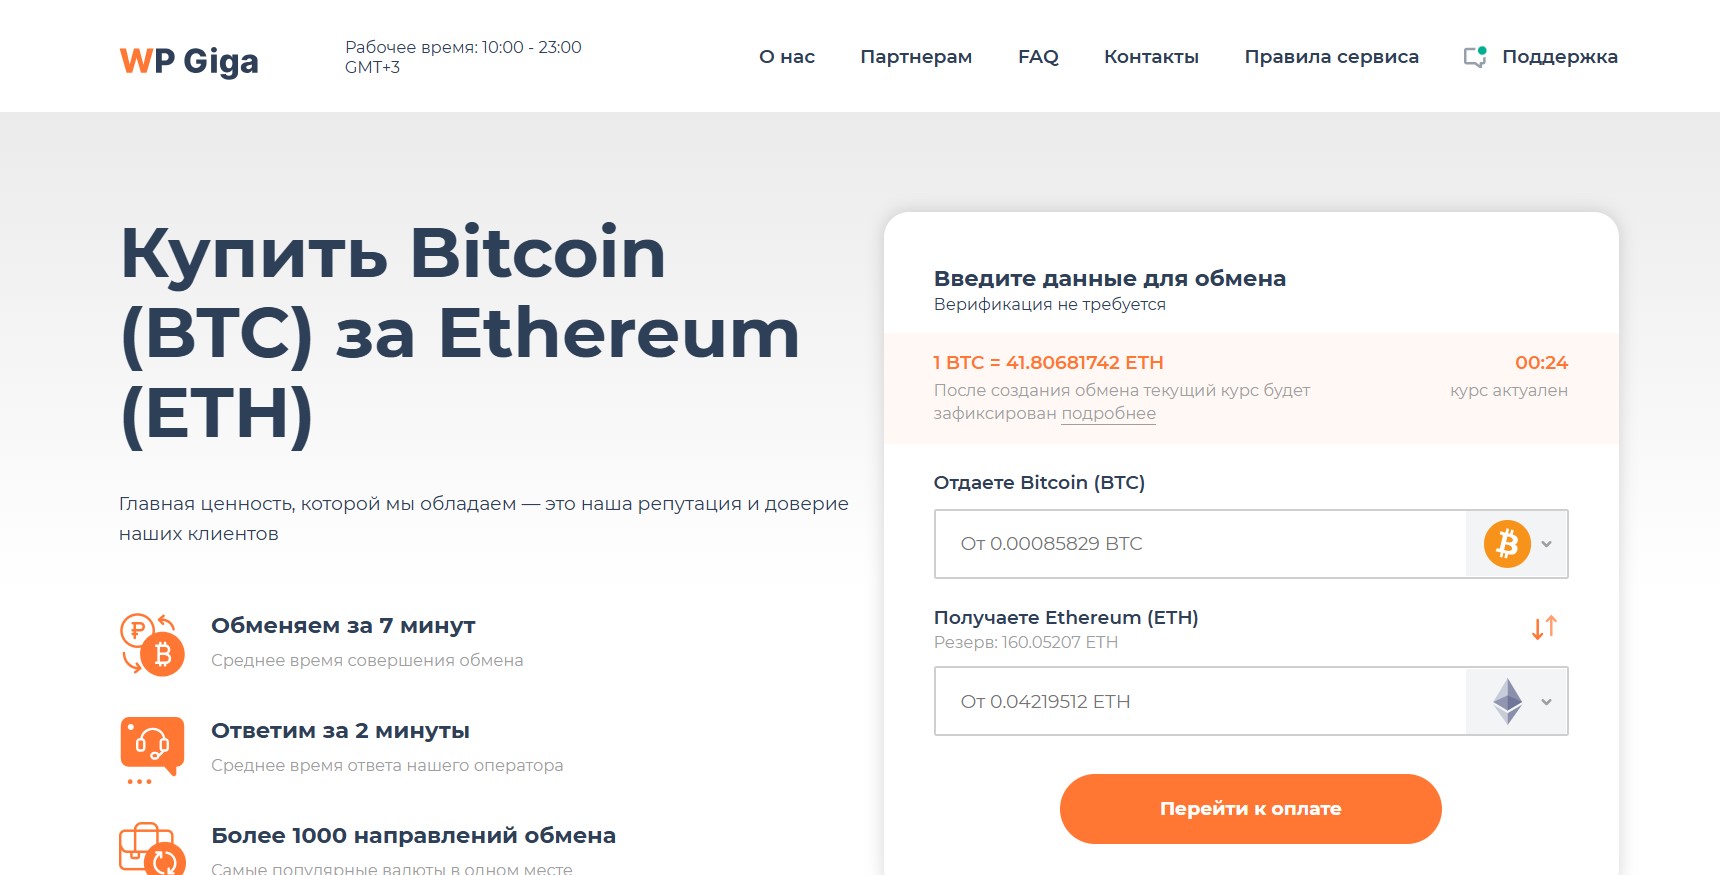Go to the FAQ page
This screenshot has height=875, width=1720.
[x=1038, y=57]
